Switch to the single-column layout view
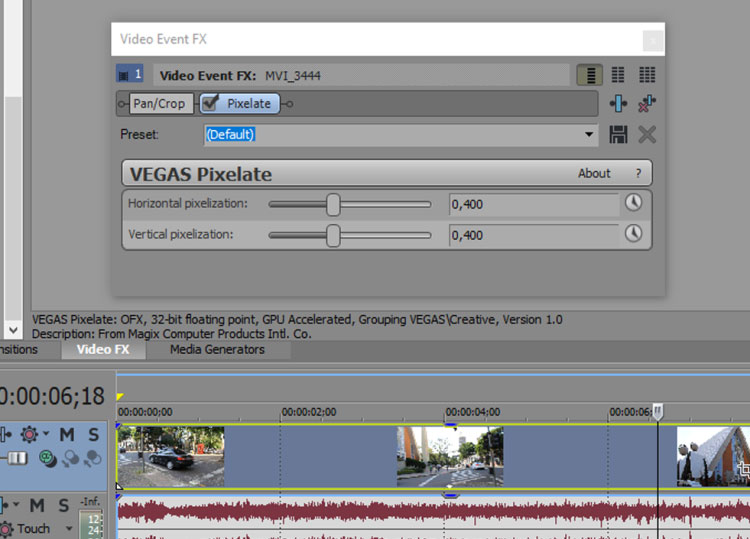This screenshot has height=539, width=750. click(x=589, y=75)
